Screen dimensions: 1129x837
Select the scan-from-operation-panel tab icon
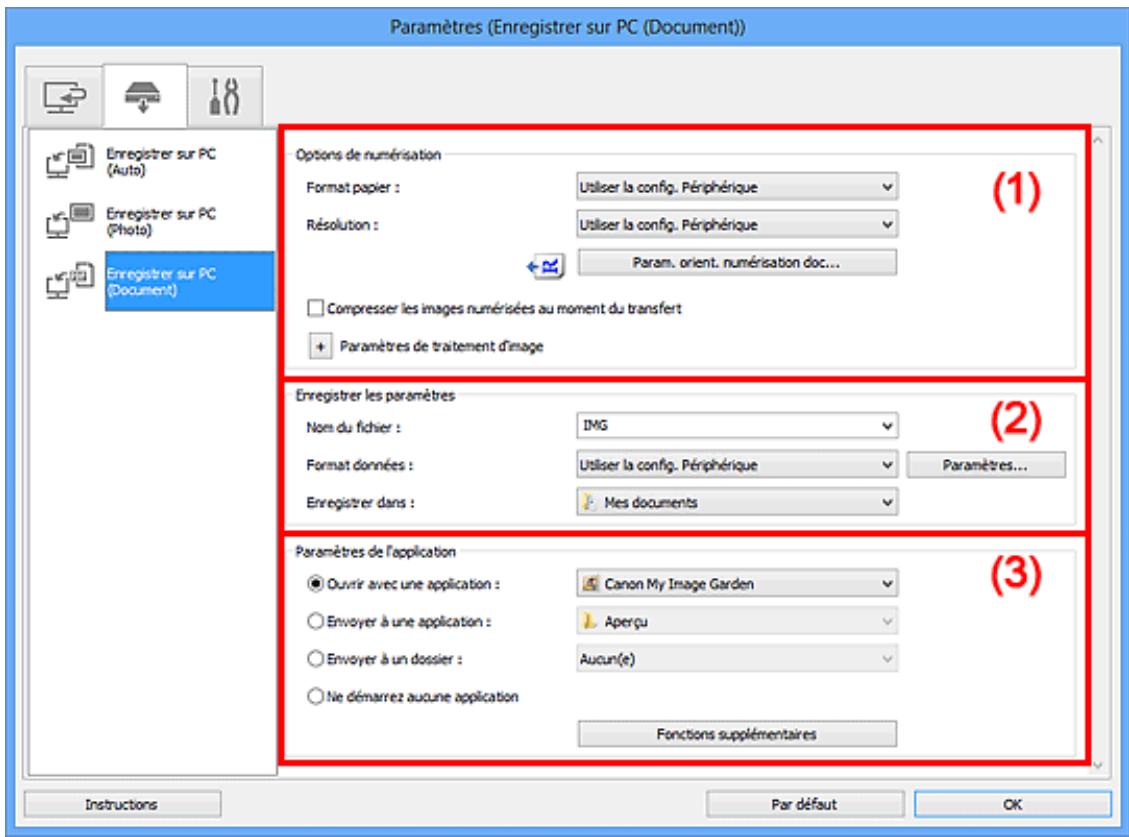click(x=145, y=97)
